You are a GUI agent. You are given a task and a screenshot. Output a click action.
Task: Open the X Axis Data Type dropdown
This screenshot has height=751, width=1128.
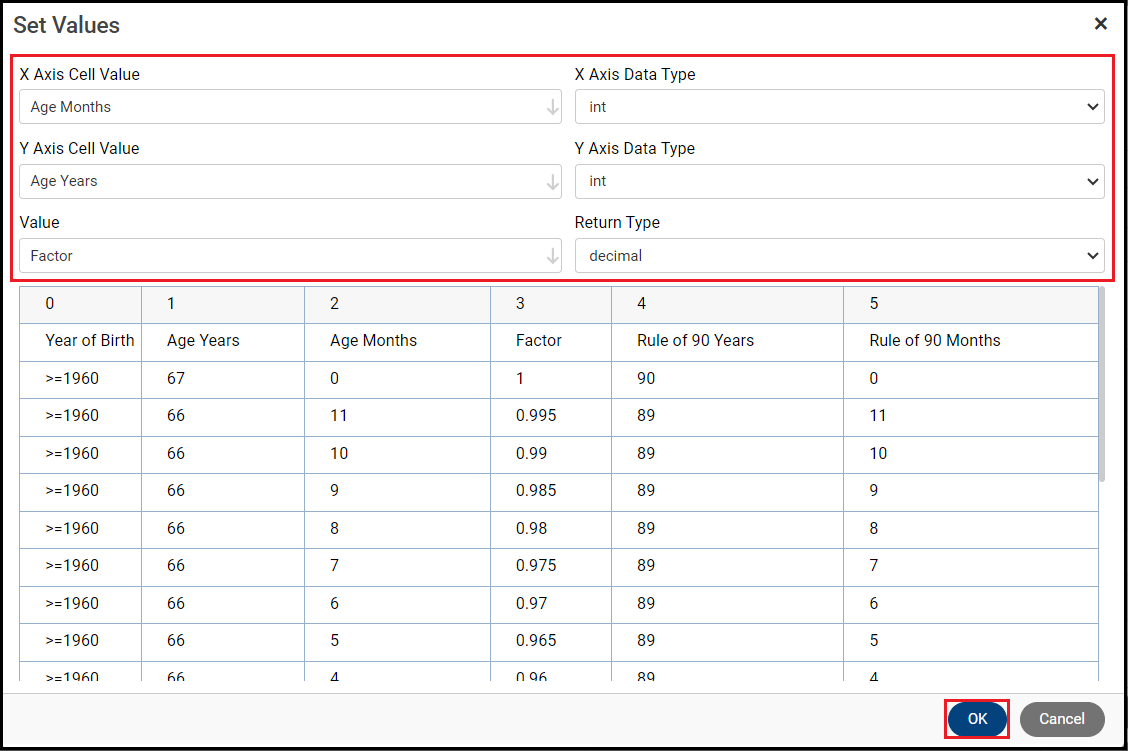coord(839,107)
